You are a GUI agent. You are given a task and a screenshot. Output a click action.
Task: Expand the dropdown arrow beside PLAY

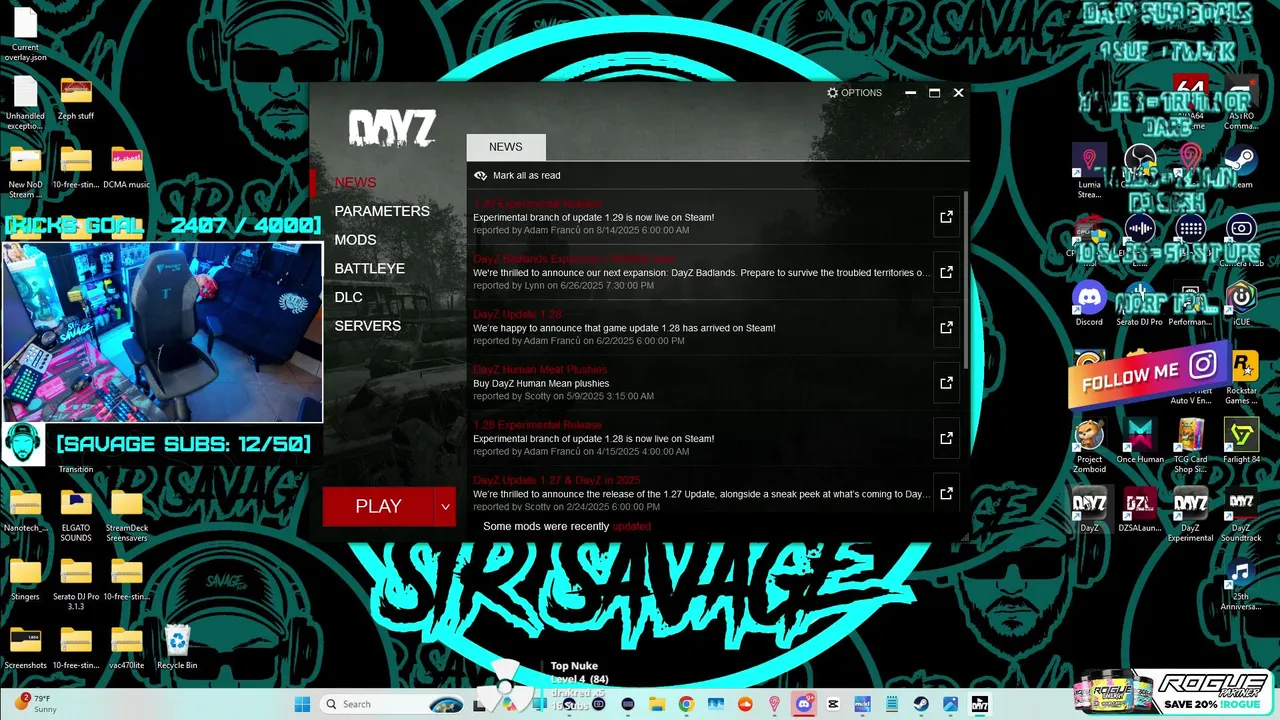446,507
